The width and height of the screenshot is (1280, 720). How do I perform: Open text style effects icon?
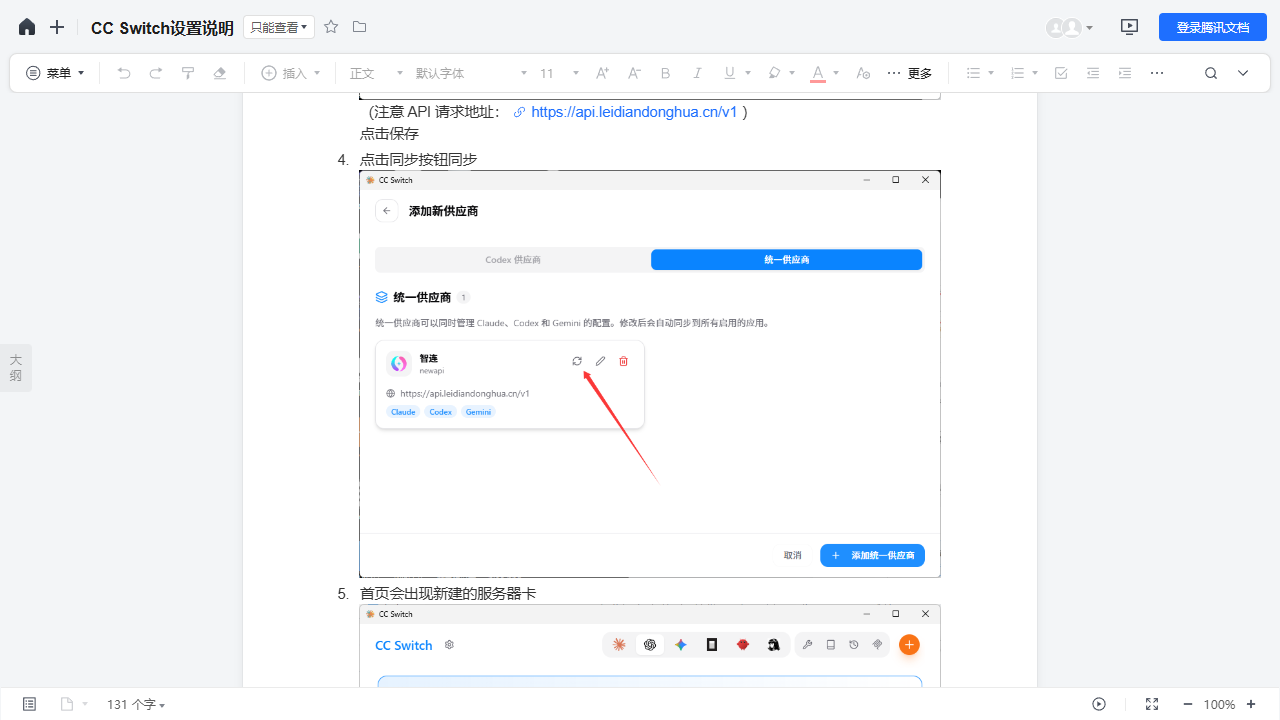pyautogui.click(x=864, y=73)
